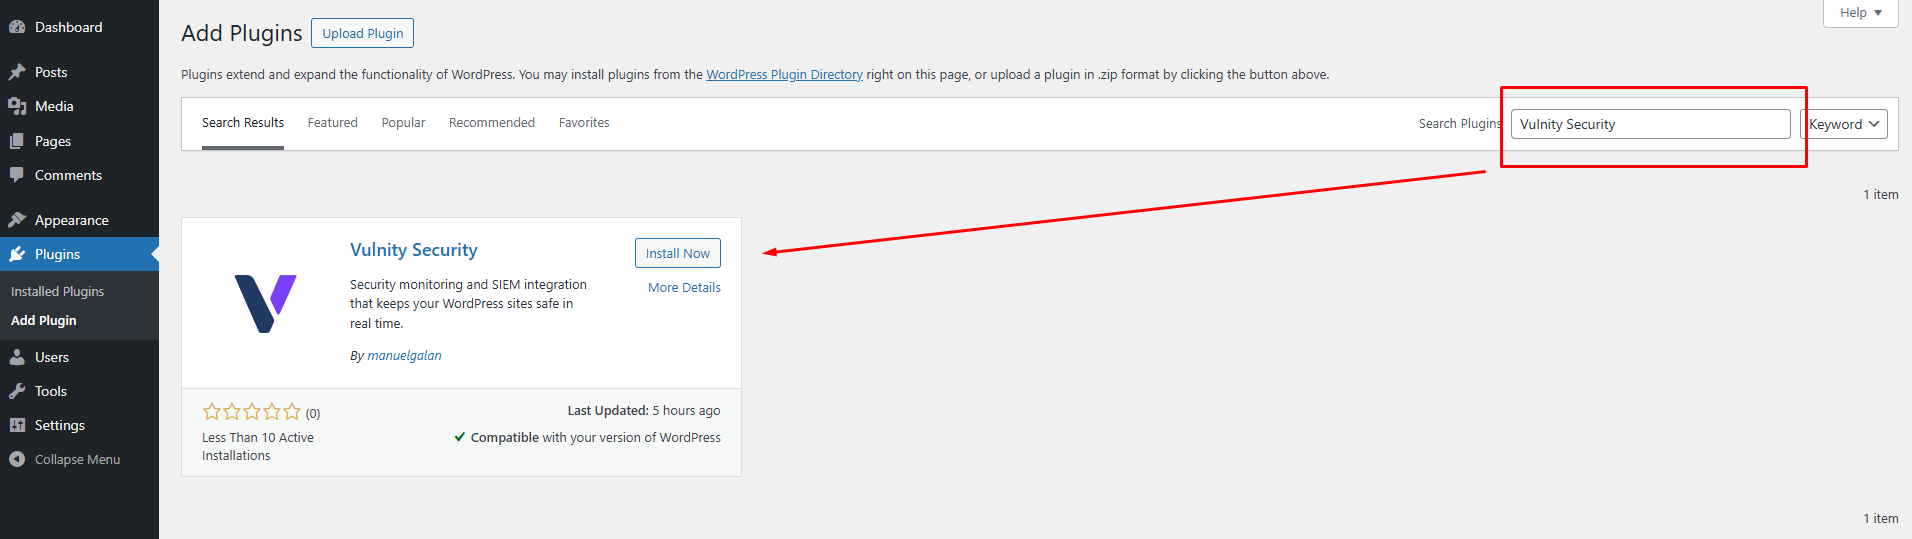Image resolution: width=1912 pixels, height=539 pixels.
Task: Open the Posts menu label
Action: [51, 72]
